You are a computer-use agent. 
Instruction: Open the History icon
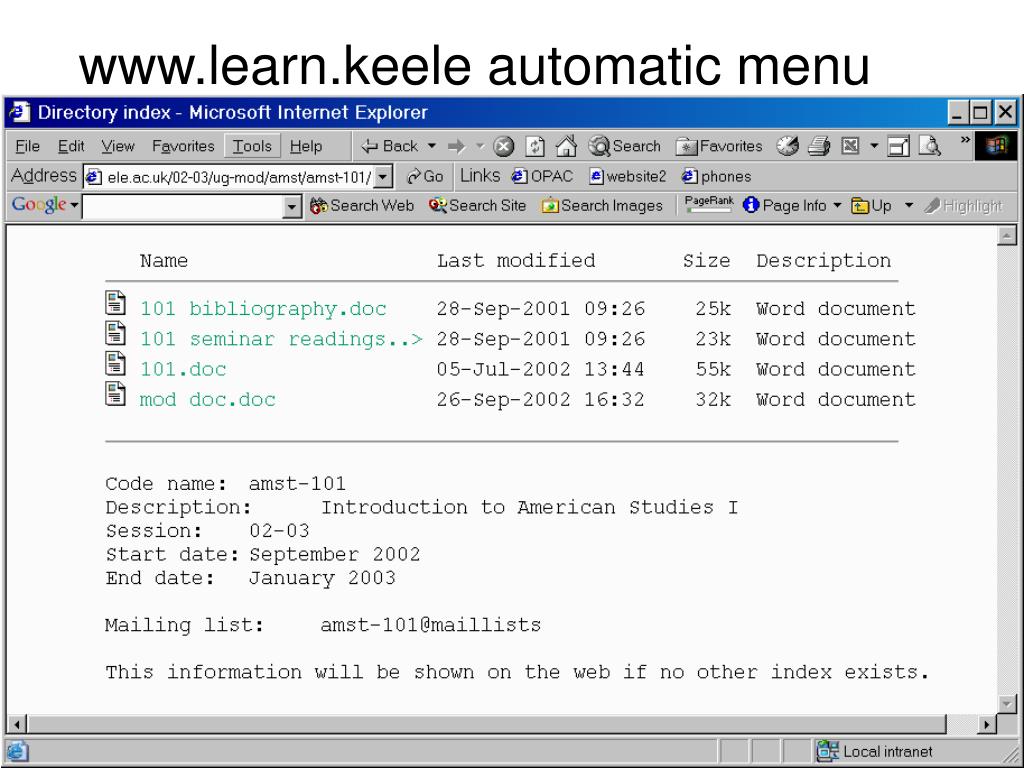click(x=788, y=146)
